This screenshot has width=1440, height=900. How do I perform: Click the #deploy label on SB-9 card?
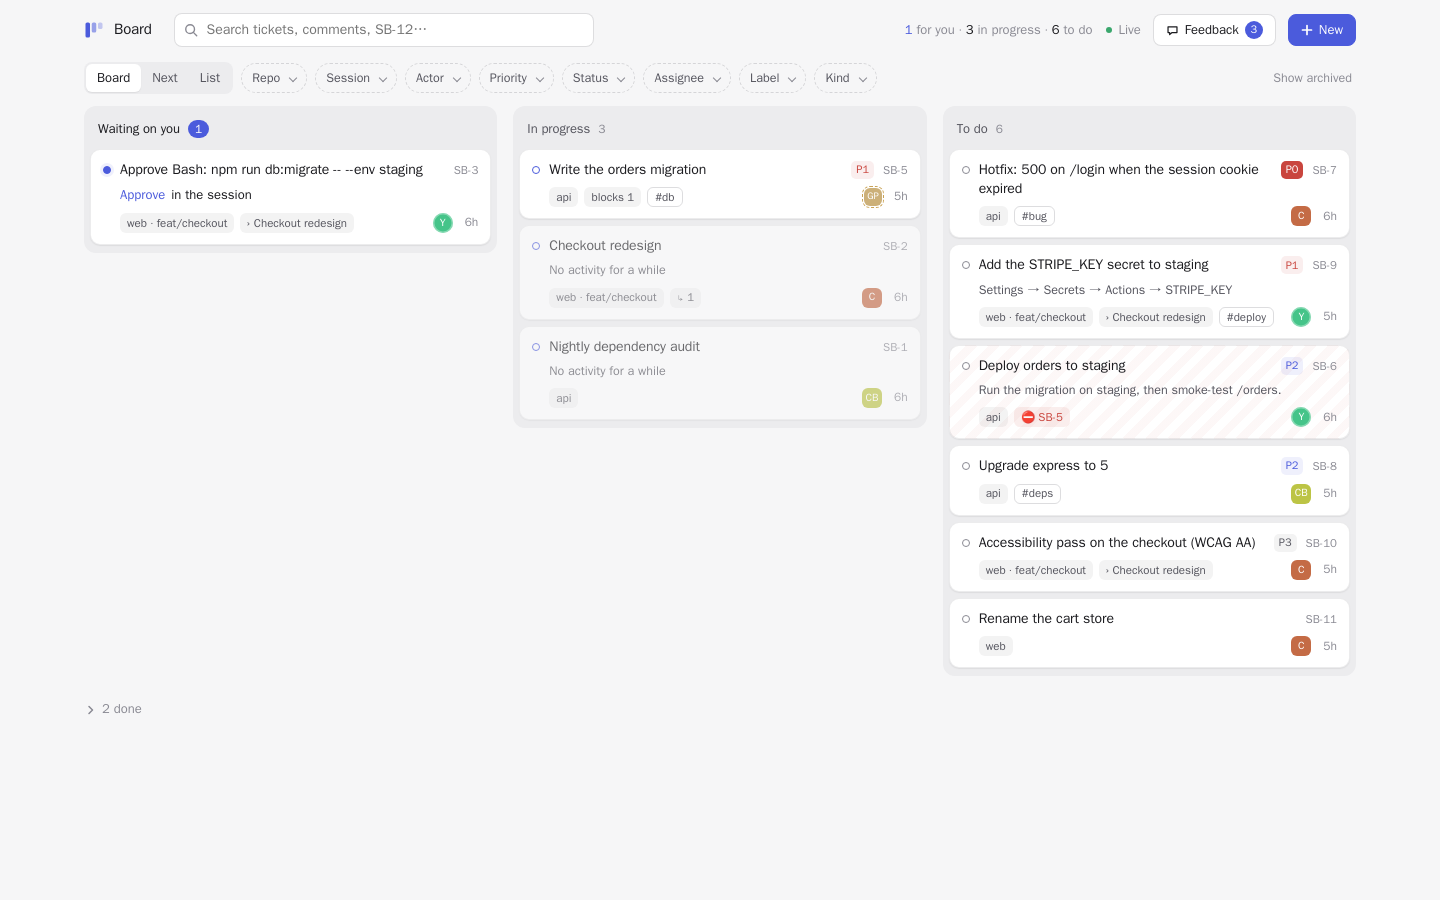click(x=1246, y=317)
